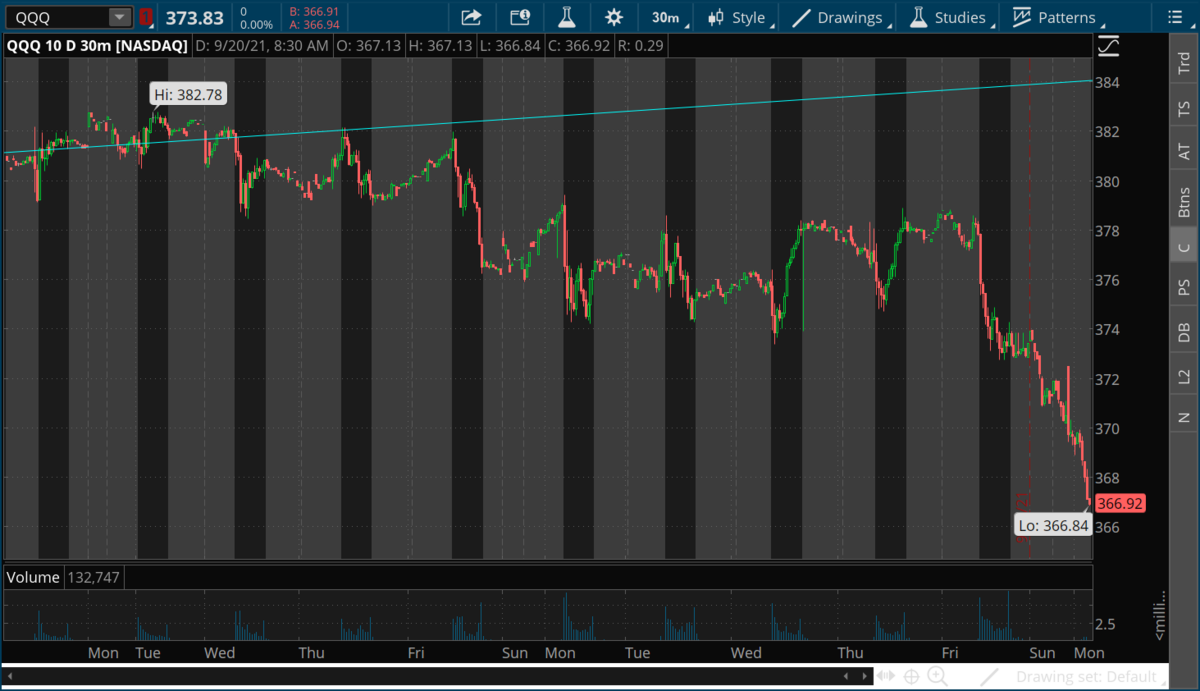Select the C side tab
The height and width of the screenshot is (691, 1200).
point(1184,247)
